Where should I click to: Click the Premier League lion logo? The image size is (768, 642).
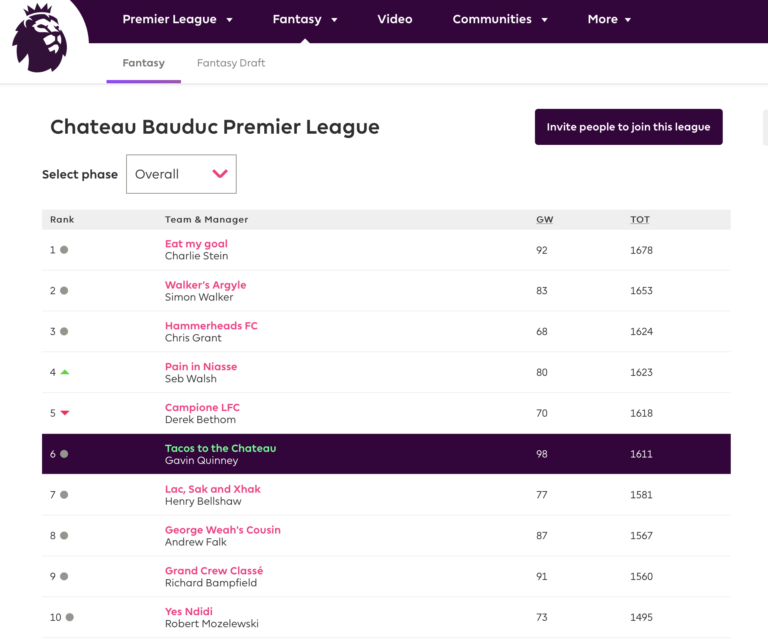pyautogui.click(x=39, y=38)
